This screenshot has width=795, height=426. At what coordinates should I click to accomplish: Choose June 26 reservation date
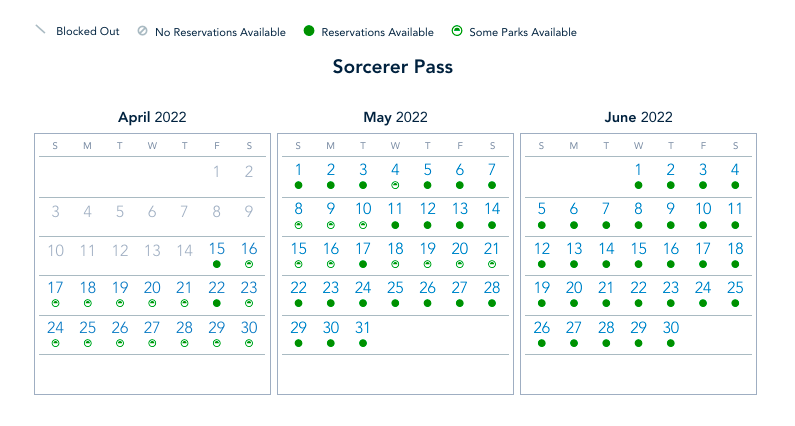click(x=541, y=327)
